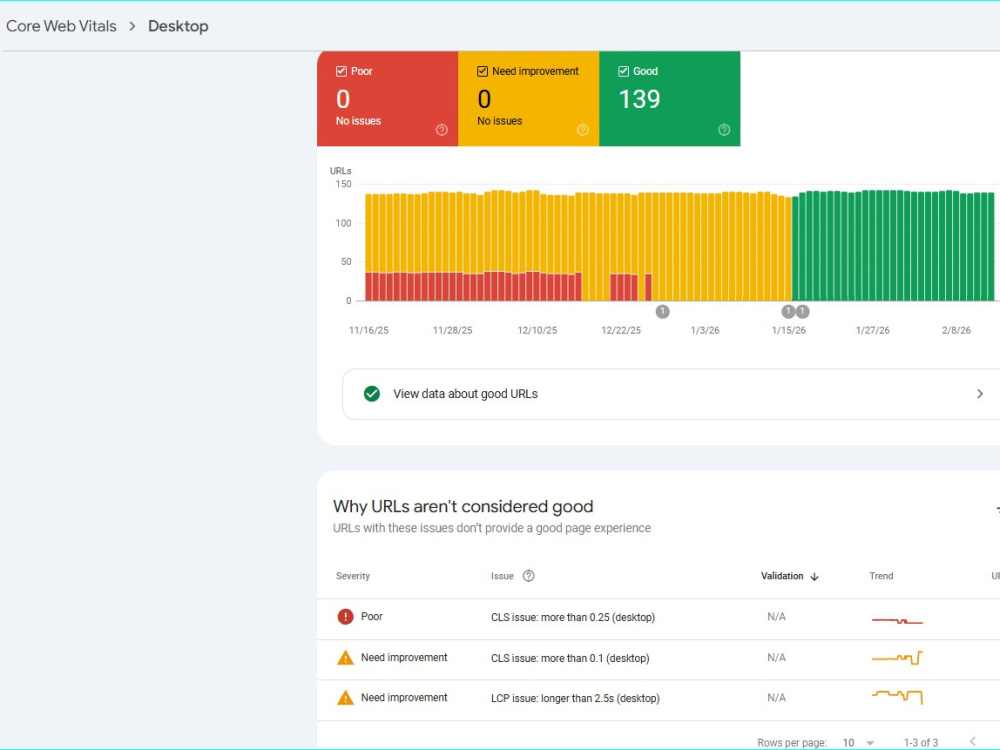Open help icon on Poor card

(x=441, y=130)
